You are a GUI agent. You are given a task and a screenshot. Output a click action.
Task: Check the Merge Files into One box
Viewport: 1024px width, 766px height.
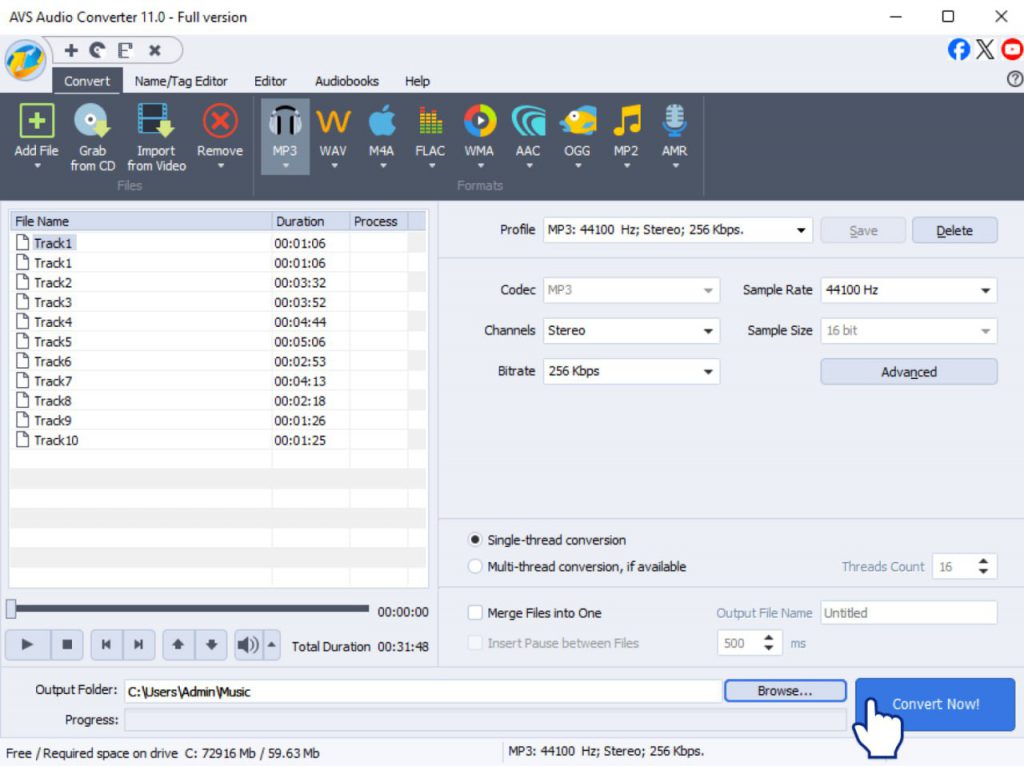[476, 613]
